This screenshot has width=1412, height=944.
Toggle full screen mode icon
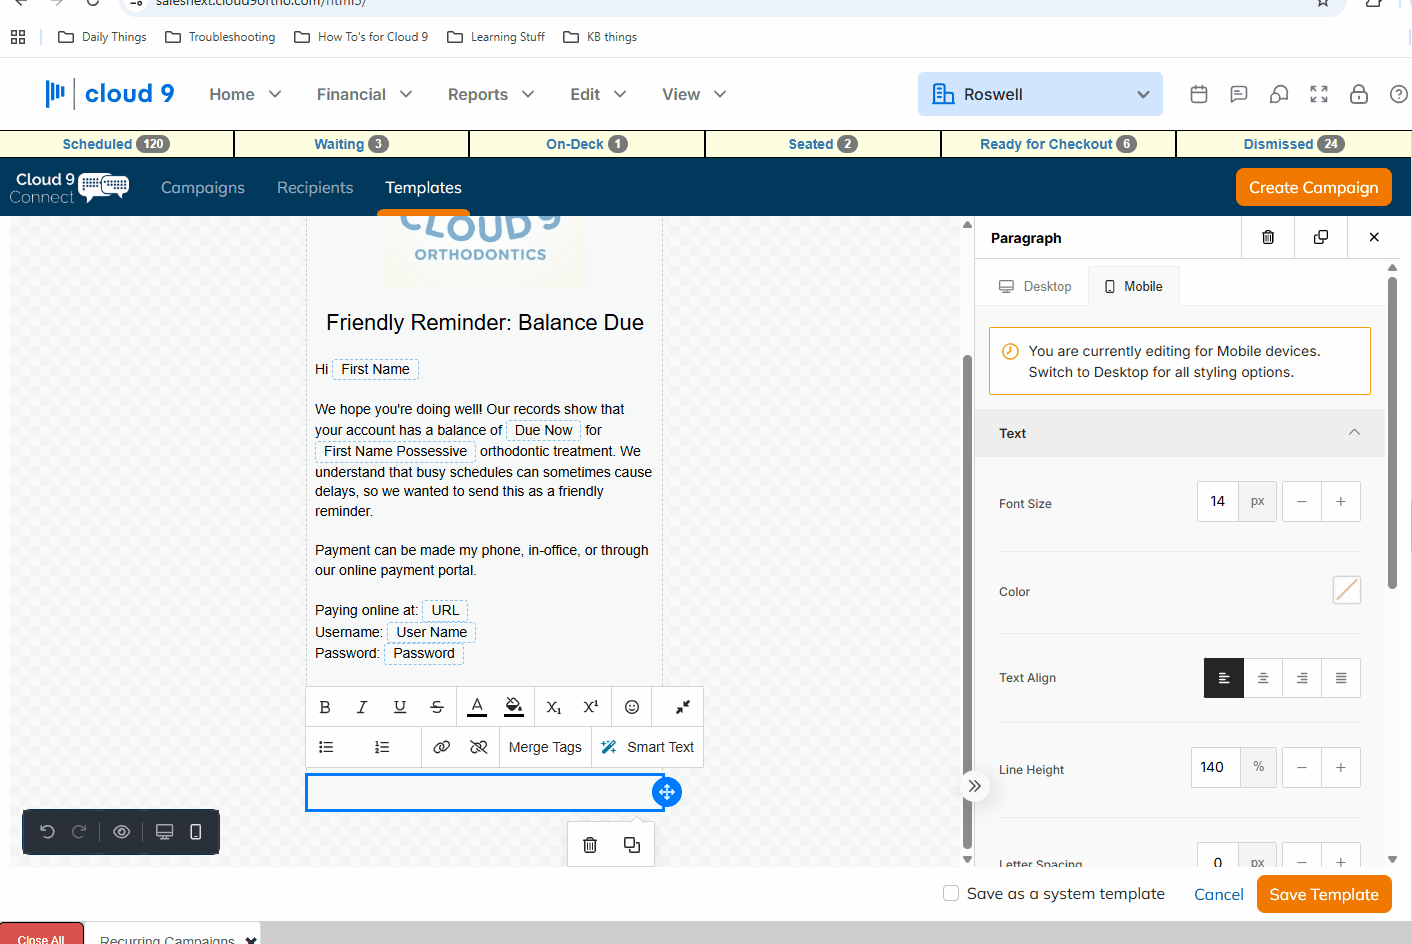coord(1319,94)
